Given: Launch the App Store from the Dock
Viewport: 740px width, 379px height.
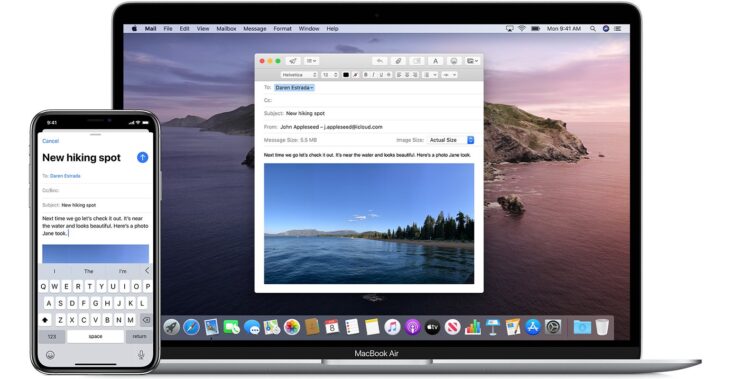Looking at the screenshot, I should coord(533,327).
